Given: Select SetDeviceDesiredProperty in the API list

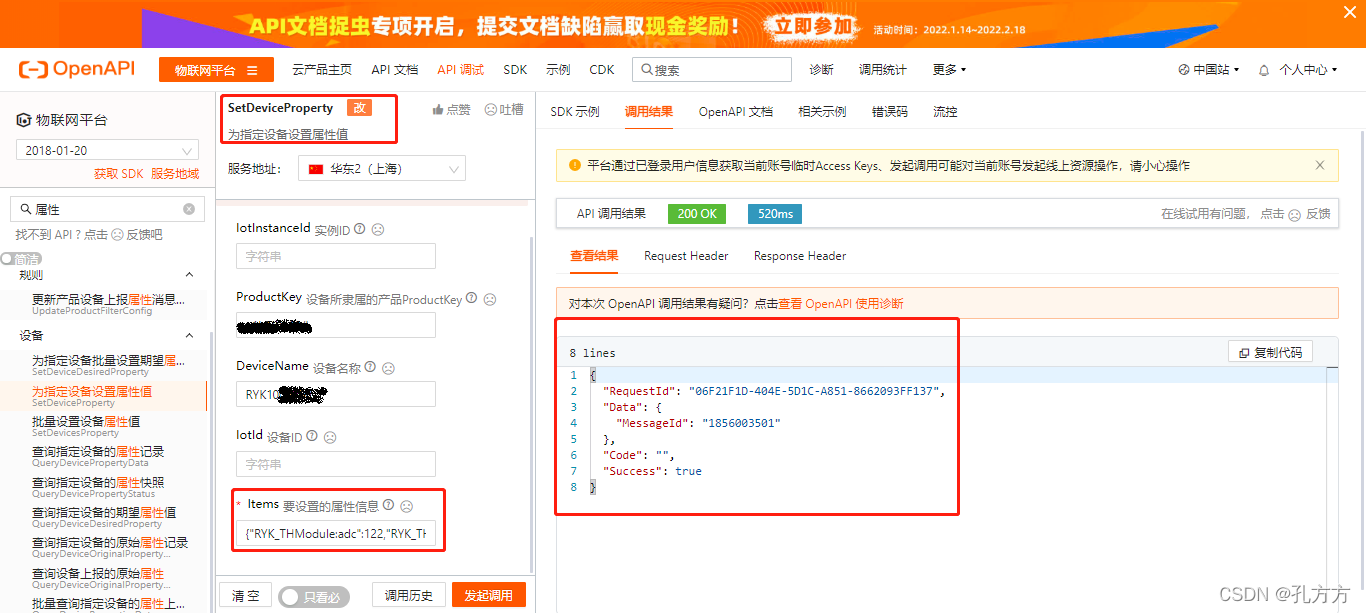Looking at the screenshot, I should coord(108,365).
